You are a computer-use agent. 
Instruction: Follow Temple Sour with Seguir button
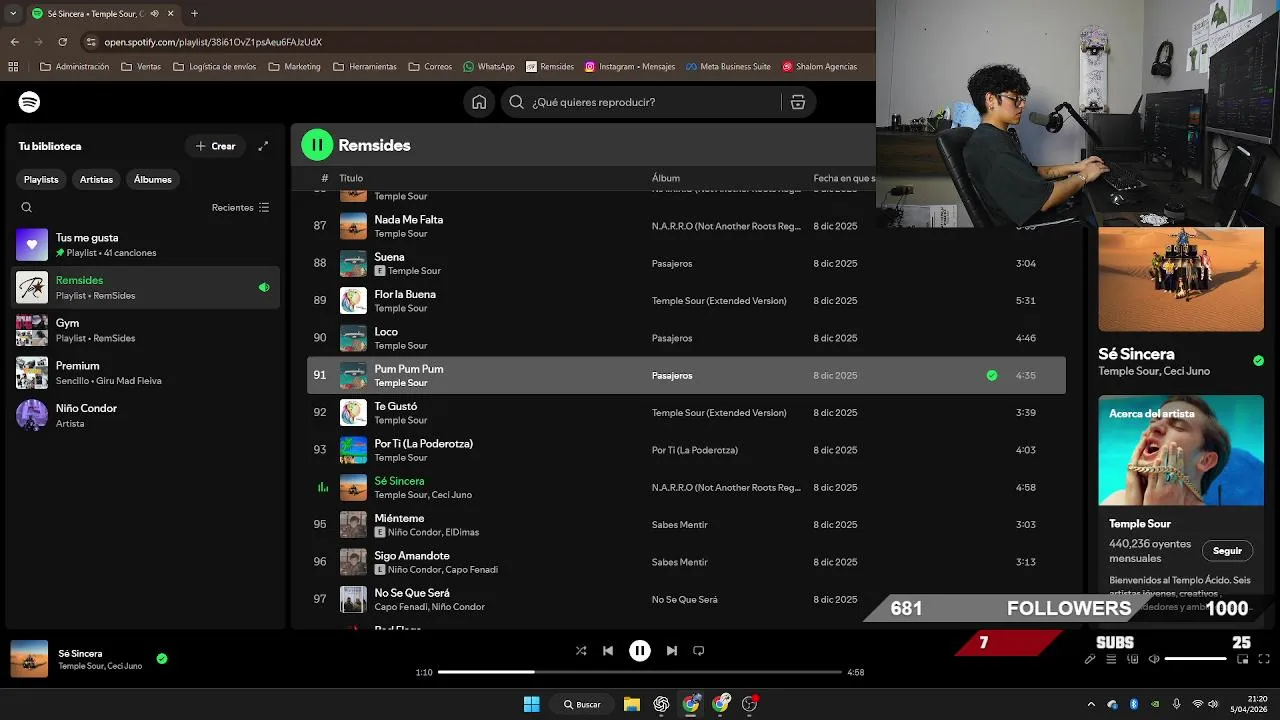[1227, 551]
